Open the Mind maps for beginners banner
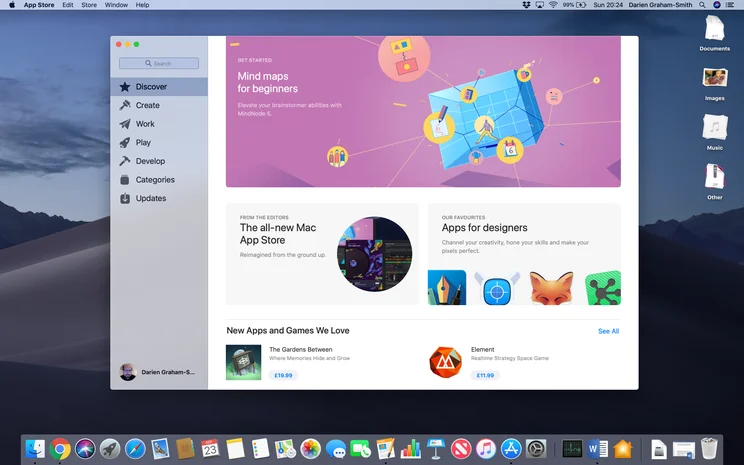Image resolution: width=744 pixels, height=465 pixels. pyautogui.click(x=423, y=112)
